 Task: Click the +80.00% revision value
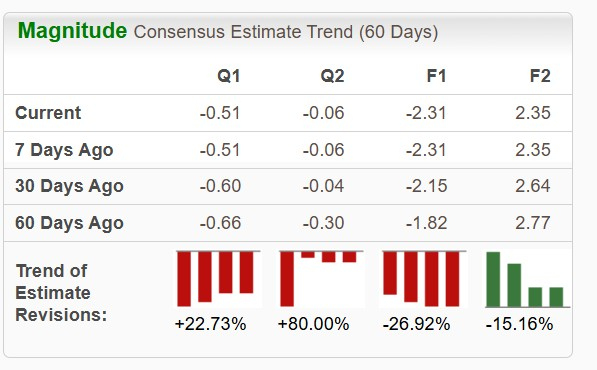click(313, 324)
